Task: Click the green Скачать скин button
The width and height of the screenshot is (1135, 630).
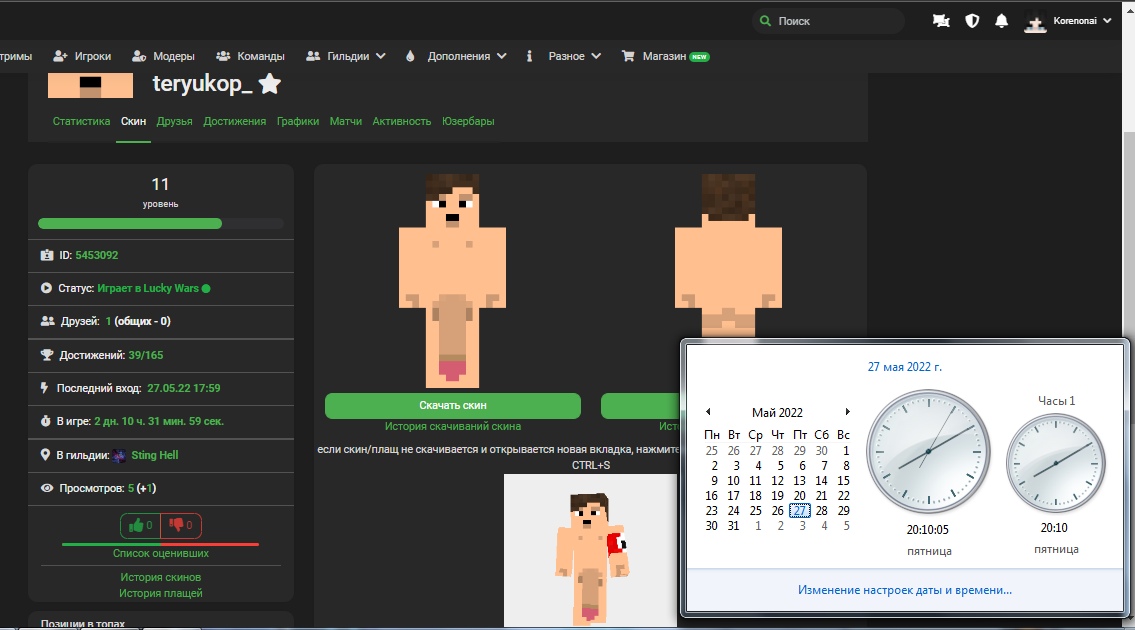Action: point(452,406)
